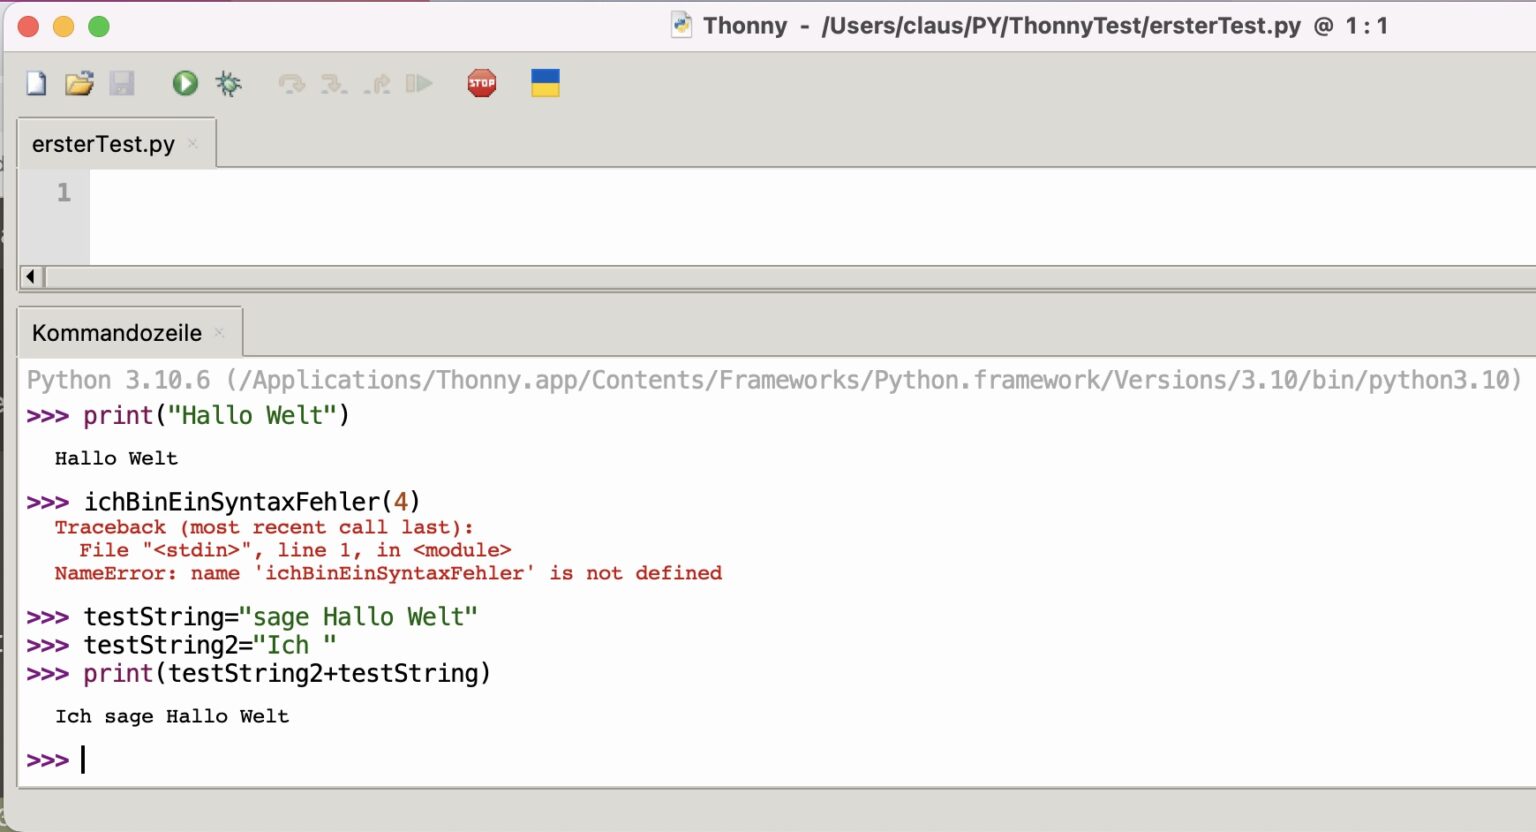Click the Ukrainian flag support icon
Screen dimensions: 1536x832
click(545, 84)
